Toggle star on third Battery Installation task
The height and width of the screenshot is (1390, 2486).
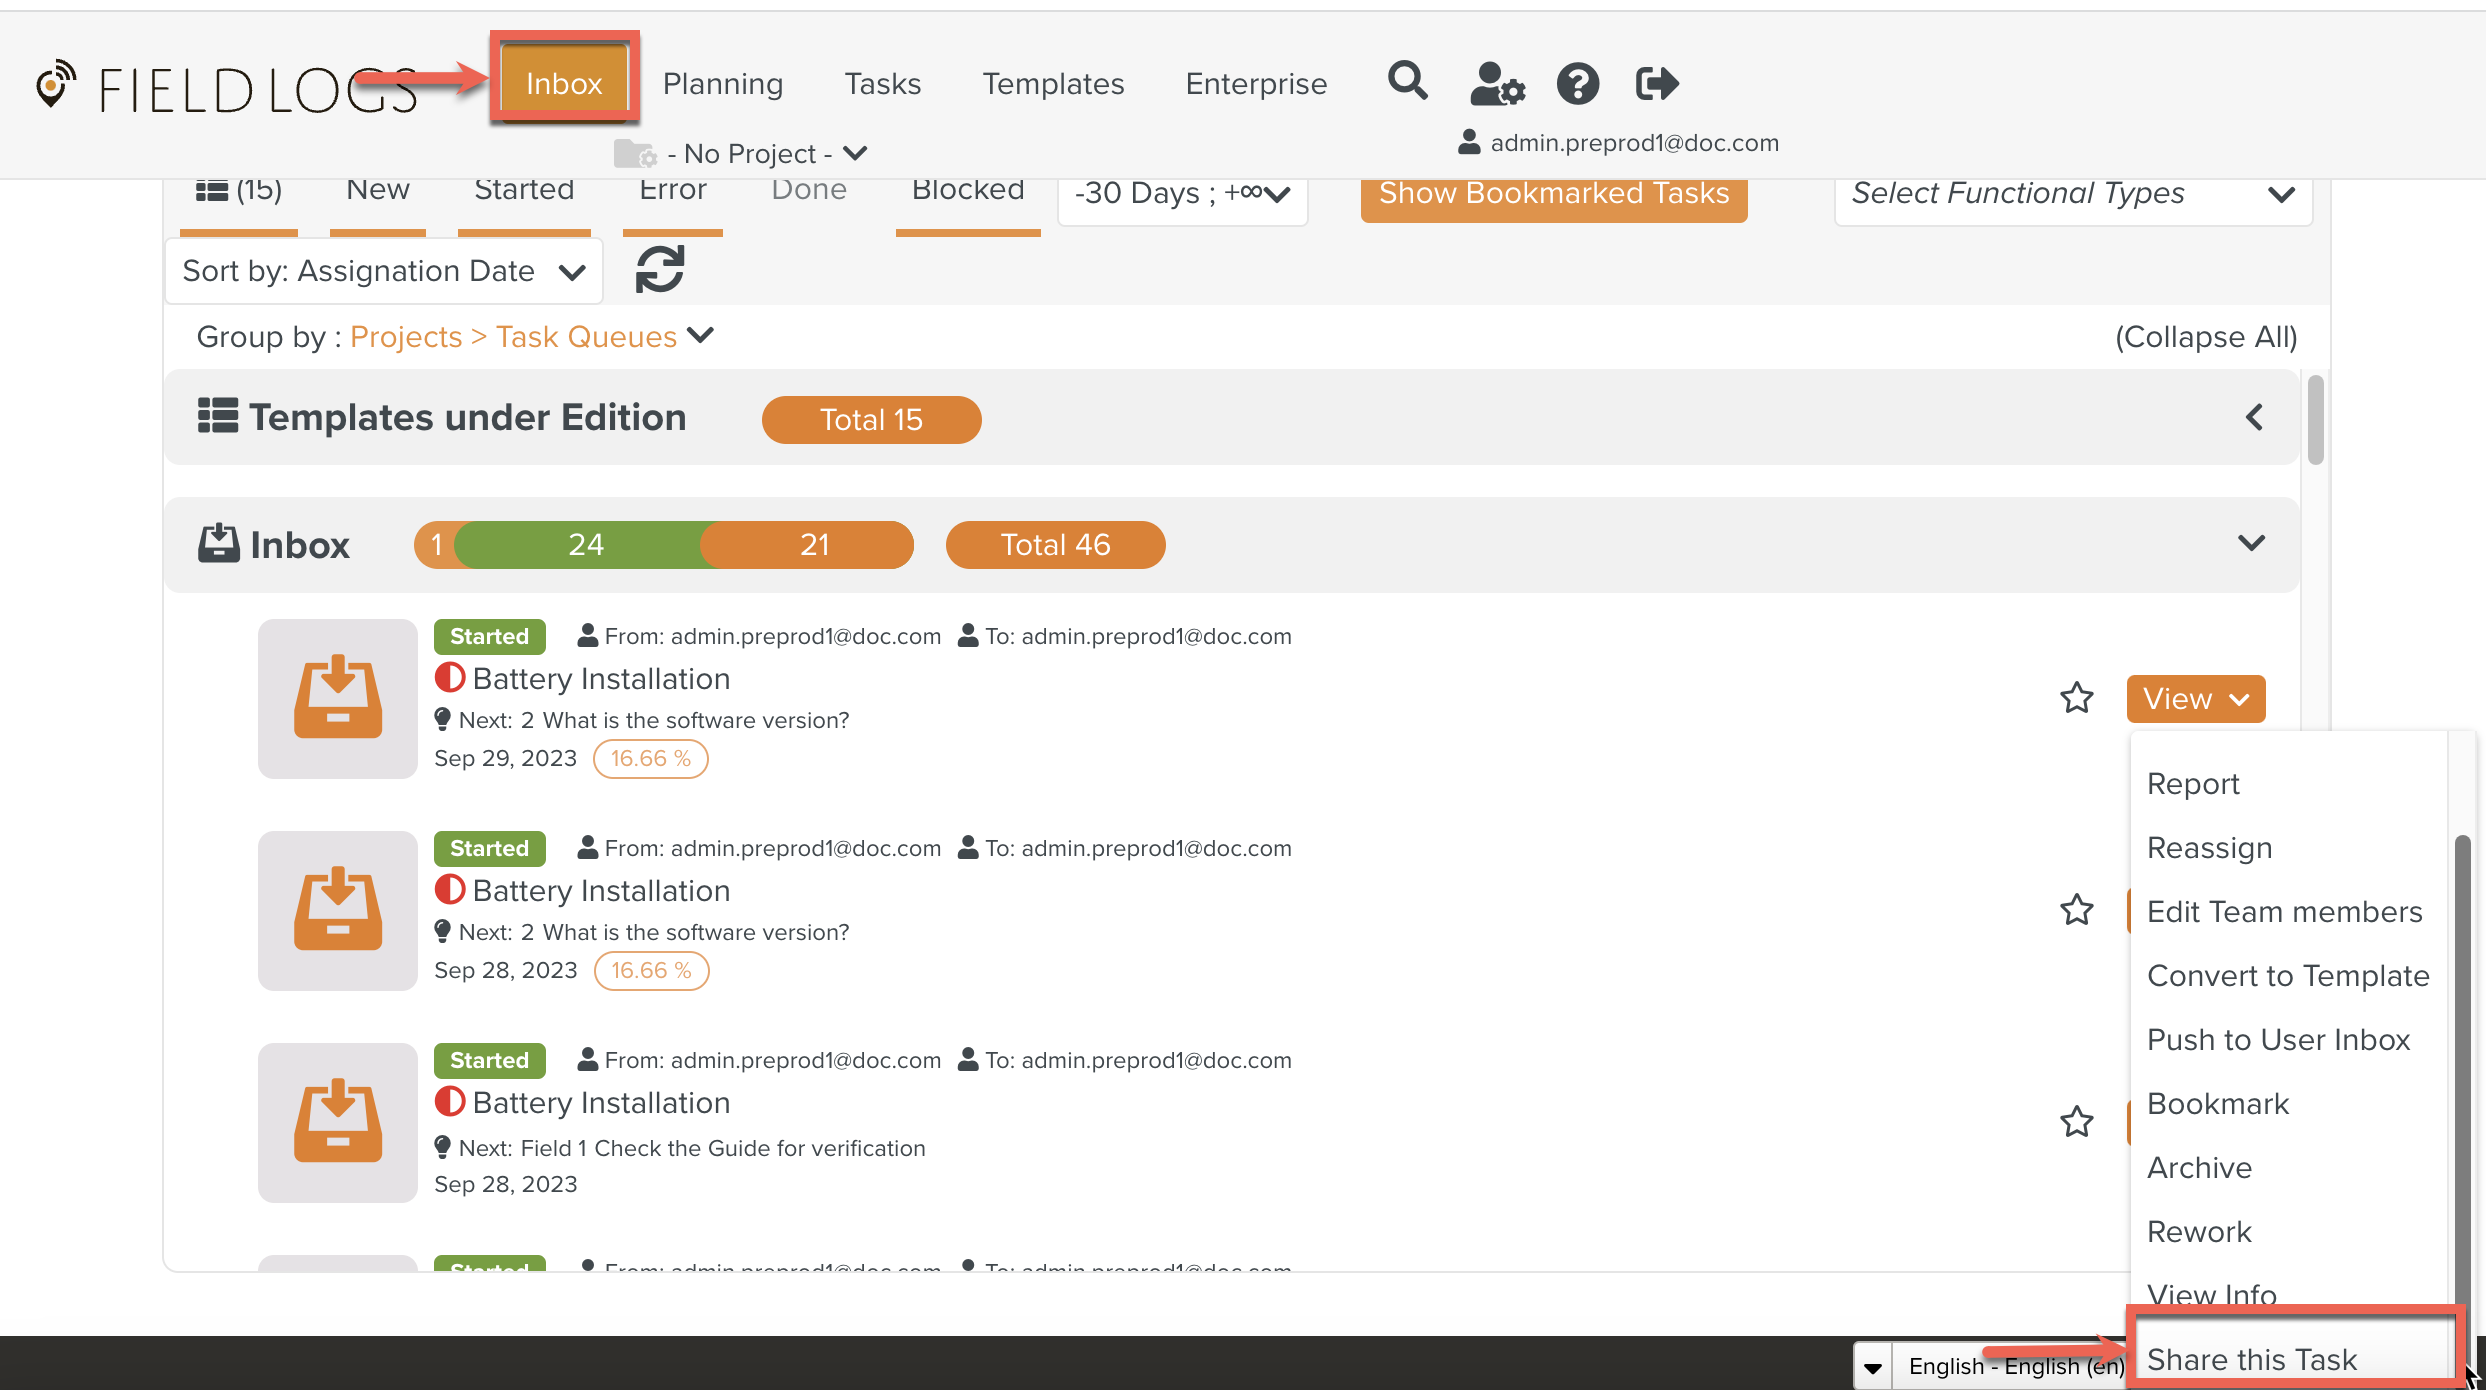point(2076,1122)
